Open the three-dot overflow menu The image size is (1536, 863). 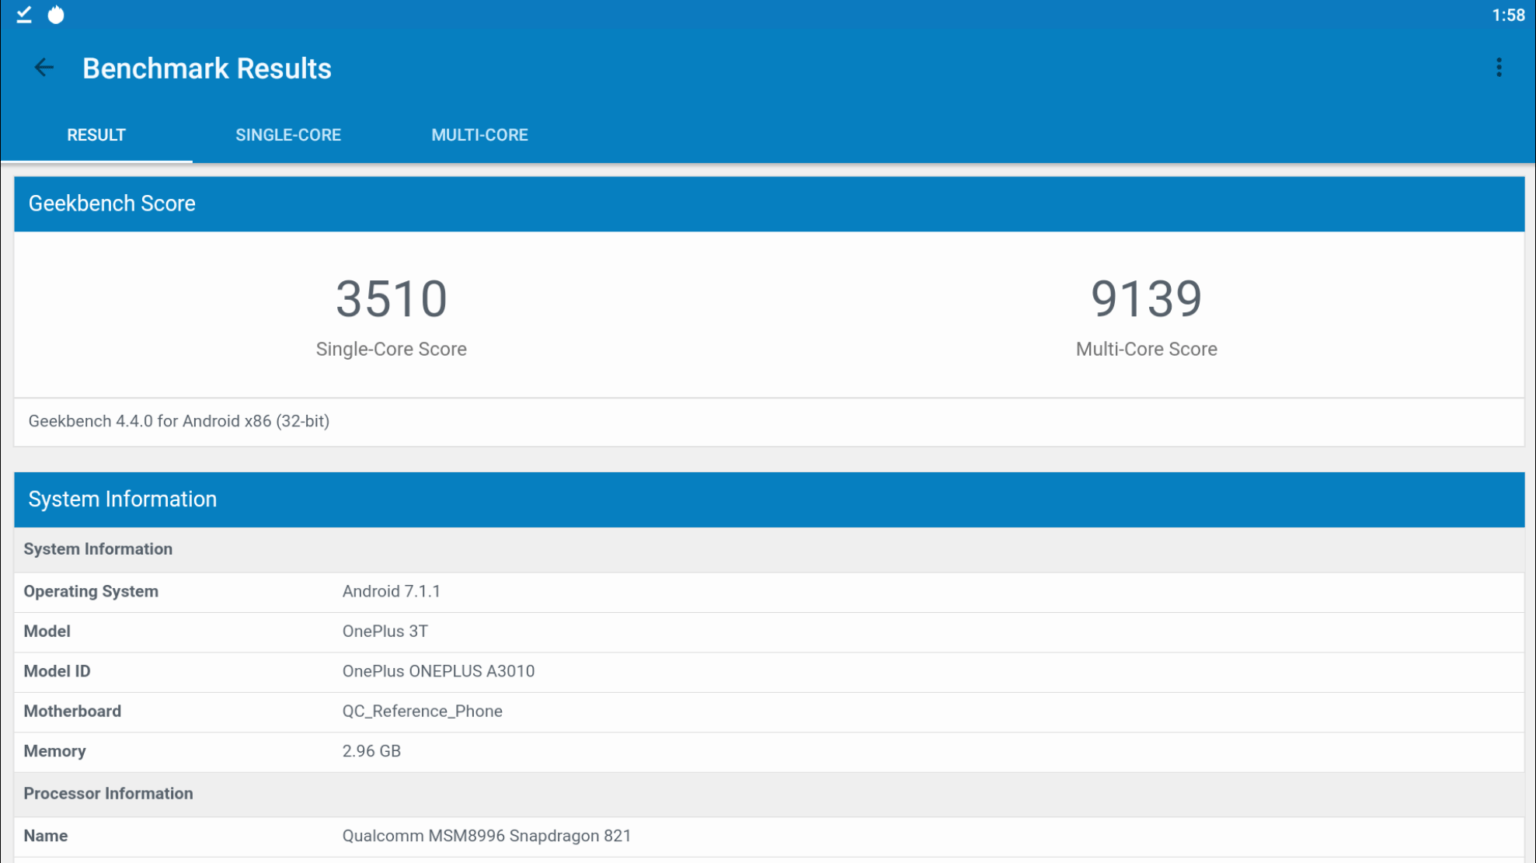(1498, 68)
